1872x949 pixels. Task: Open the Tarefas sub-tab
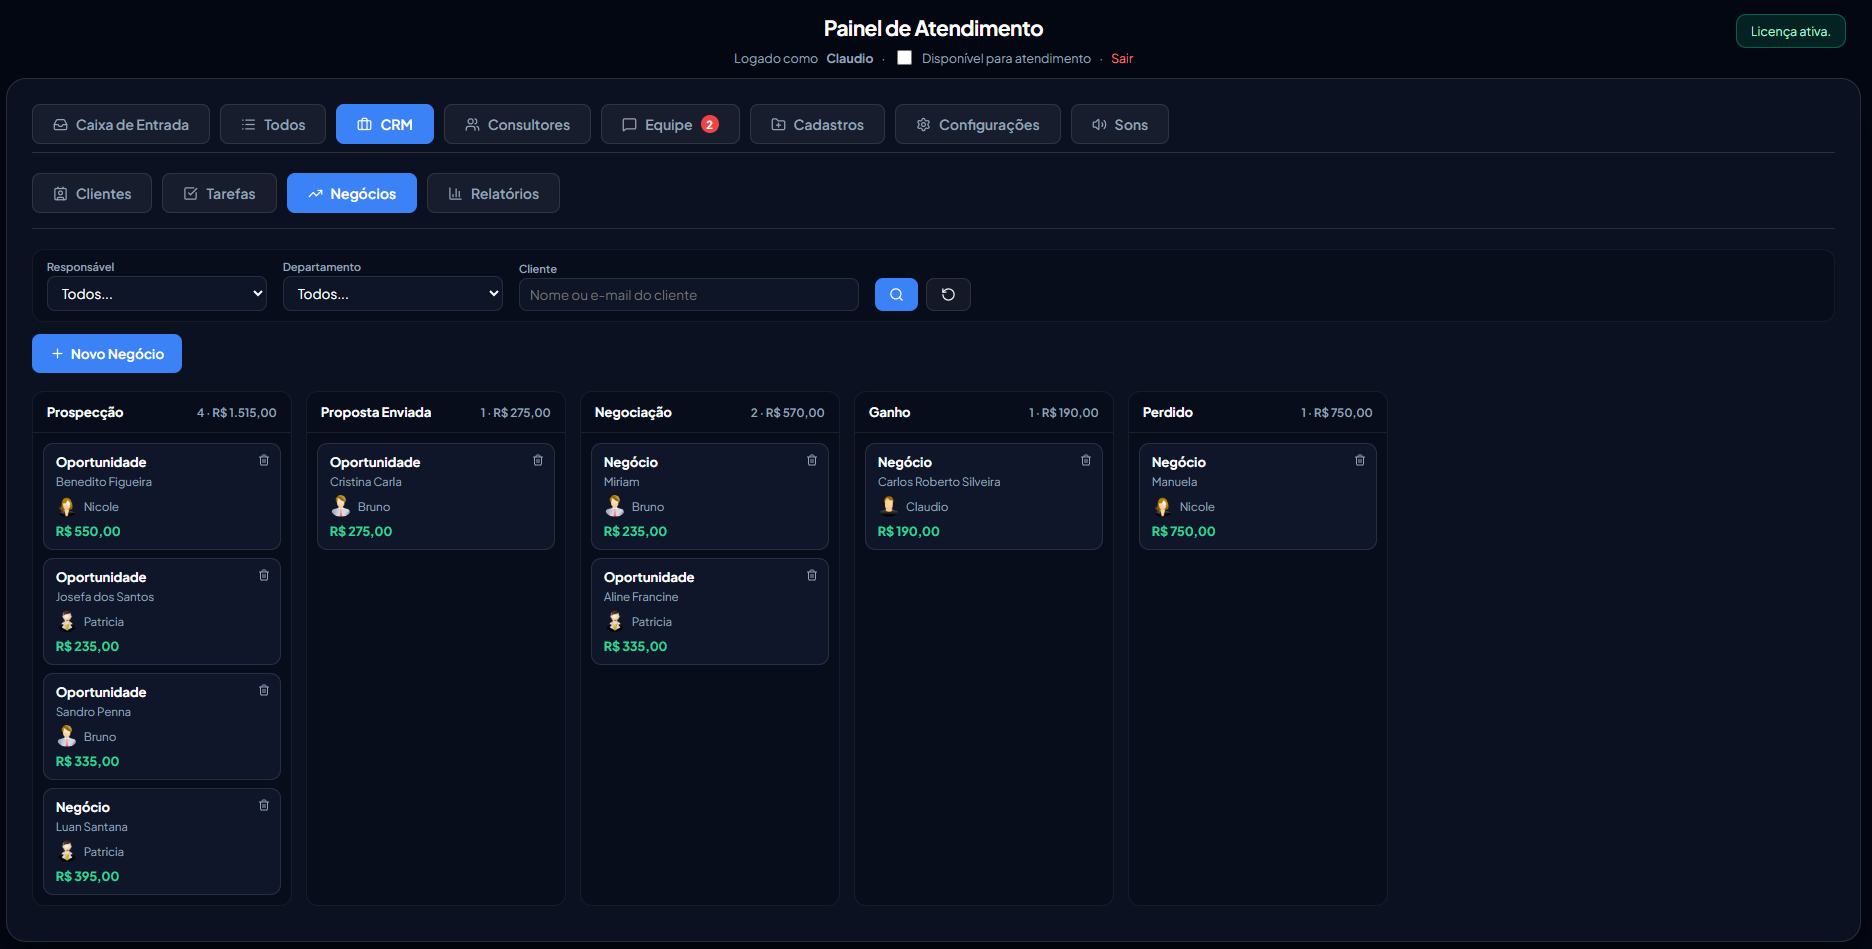click(x=219, y=193)
